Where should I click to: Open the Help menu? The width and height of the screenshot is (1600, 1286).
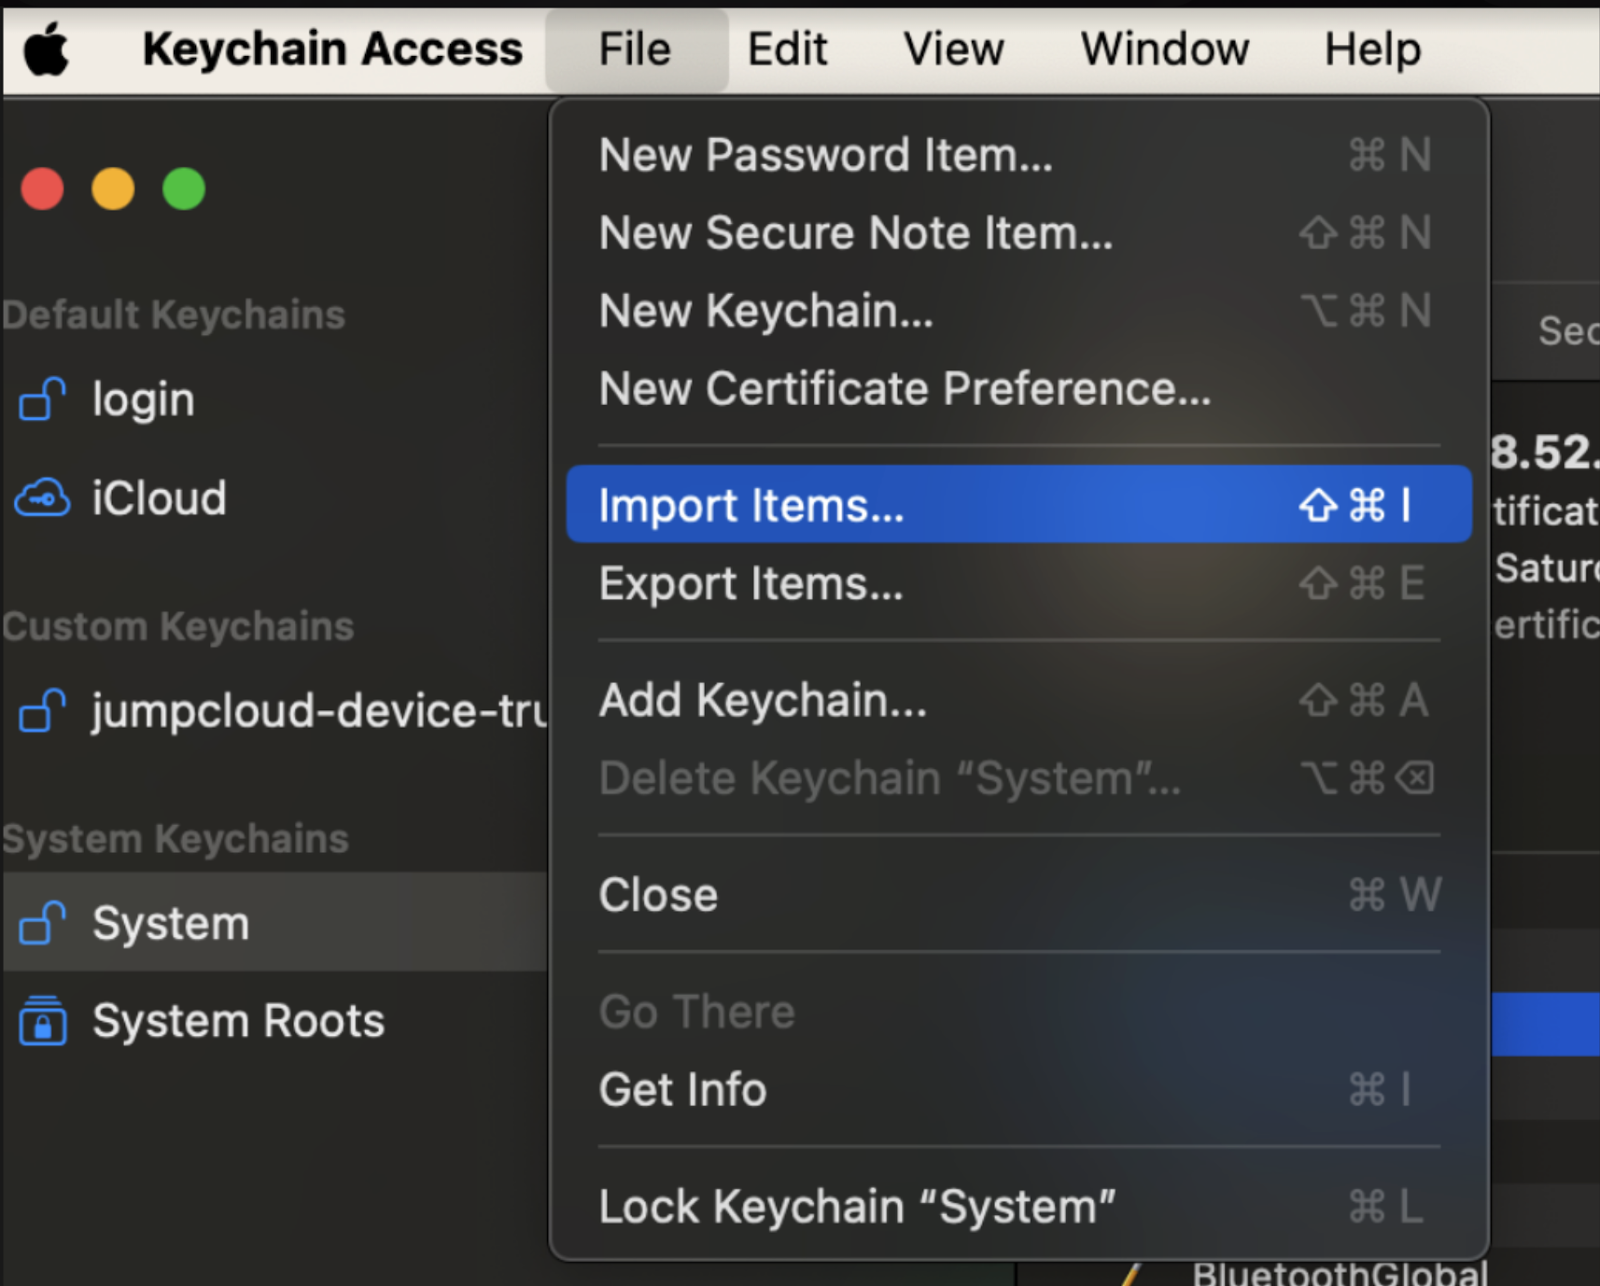click(1373, 49)
